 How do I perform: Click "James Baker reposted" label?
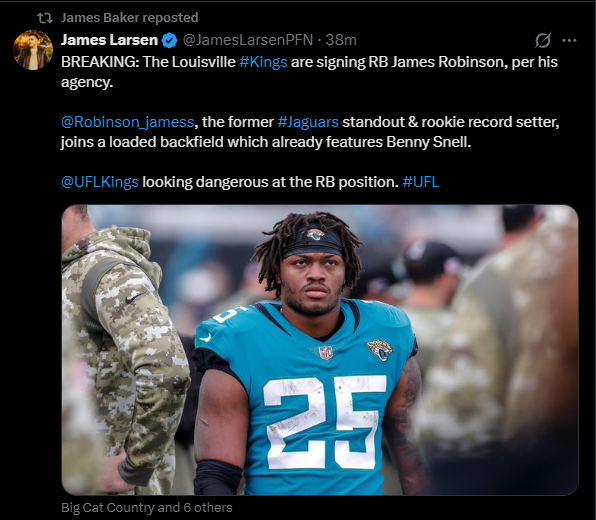[x=130, y=17]
